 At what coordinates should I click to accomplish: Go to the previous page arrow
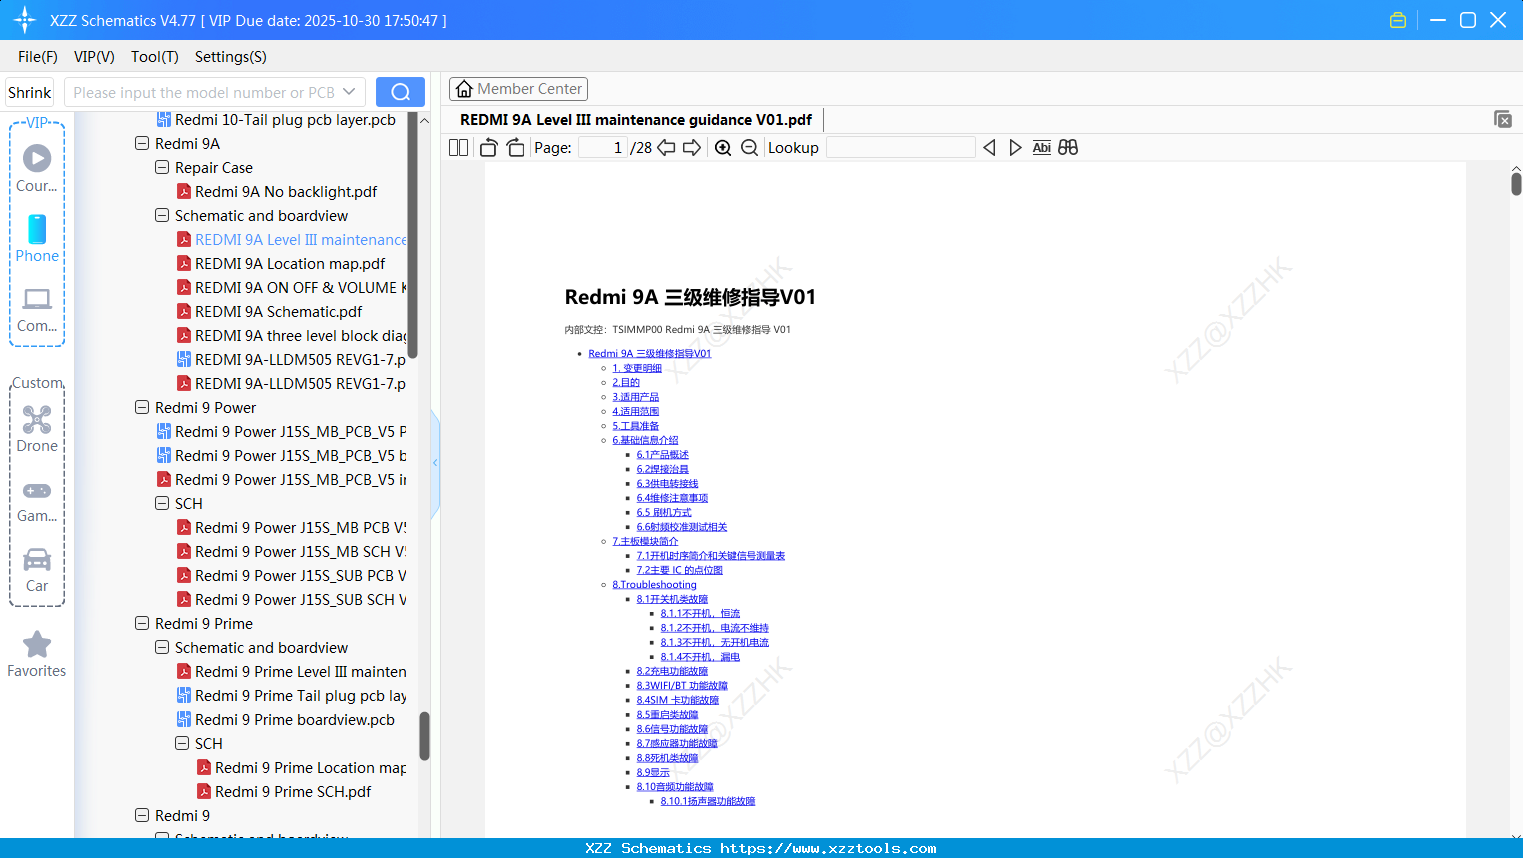666,148
